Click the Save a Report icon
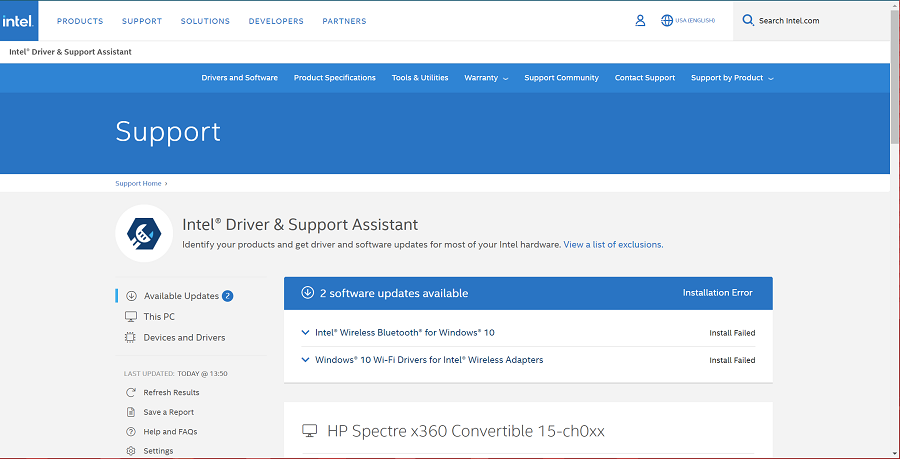The image size is (900, 459). [x=131, y=412]
